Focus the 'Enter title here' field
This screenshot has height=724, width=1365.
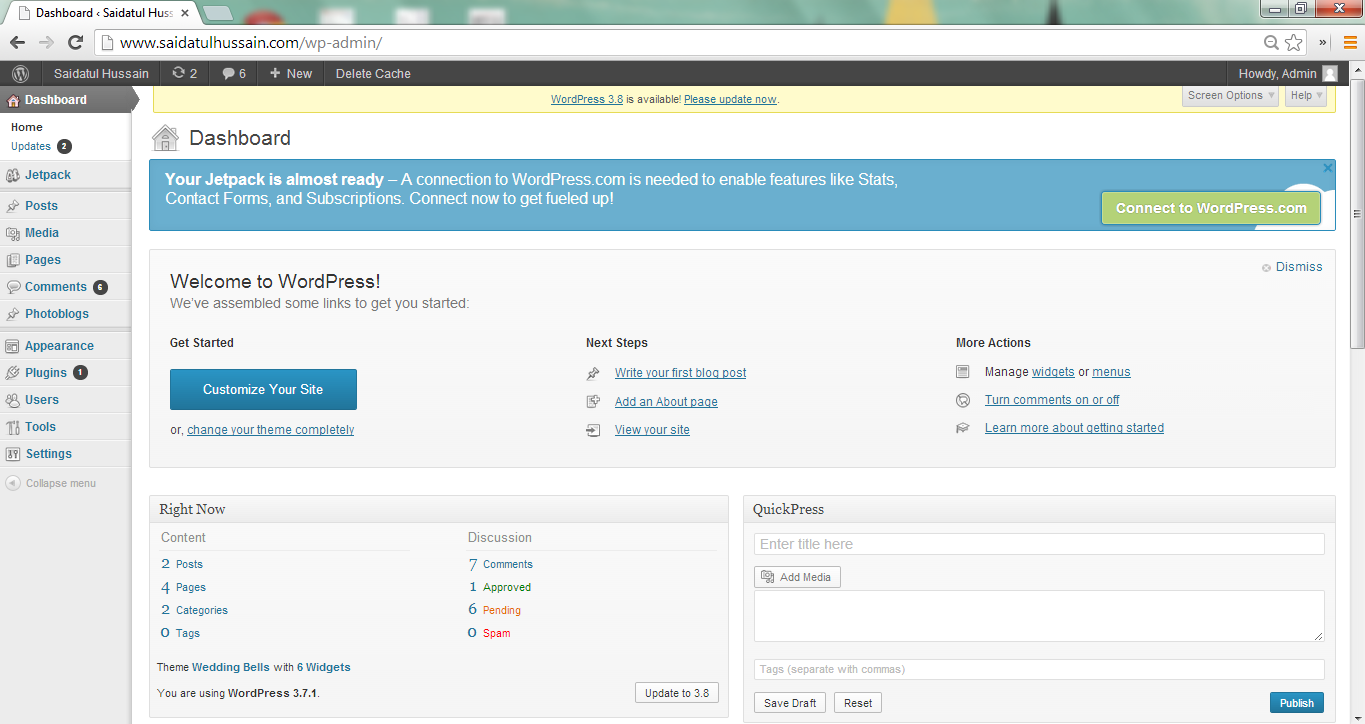[1039, 544]
